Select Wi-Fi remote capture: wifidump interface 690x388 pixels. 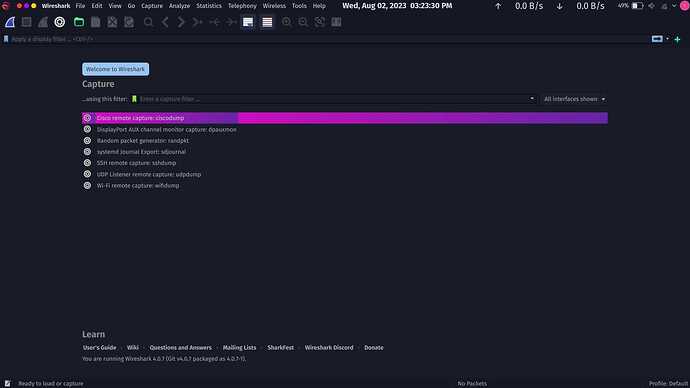(345, 185)
